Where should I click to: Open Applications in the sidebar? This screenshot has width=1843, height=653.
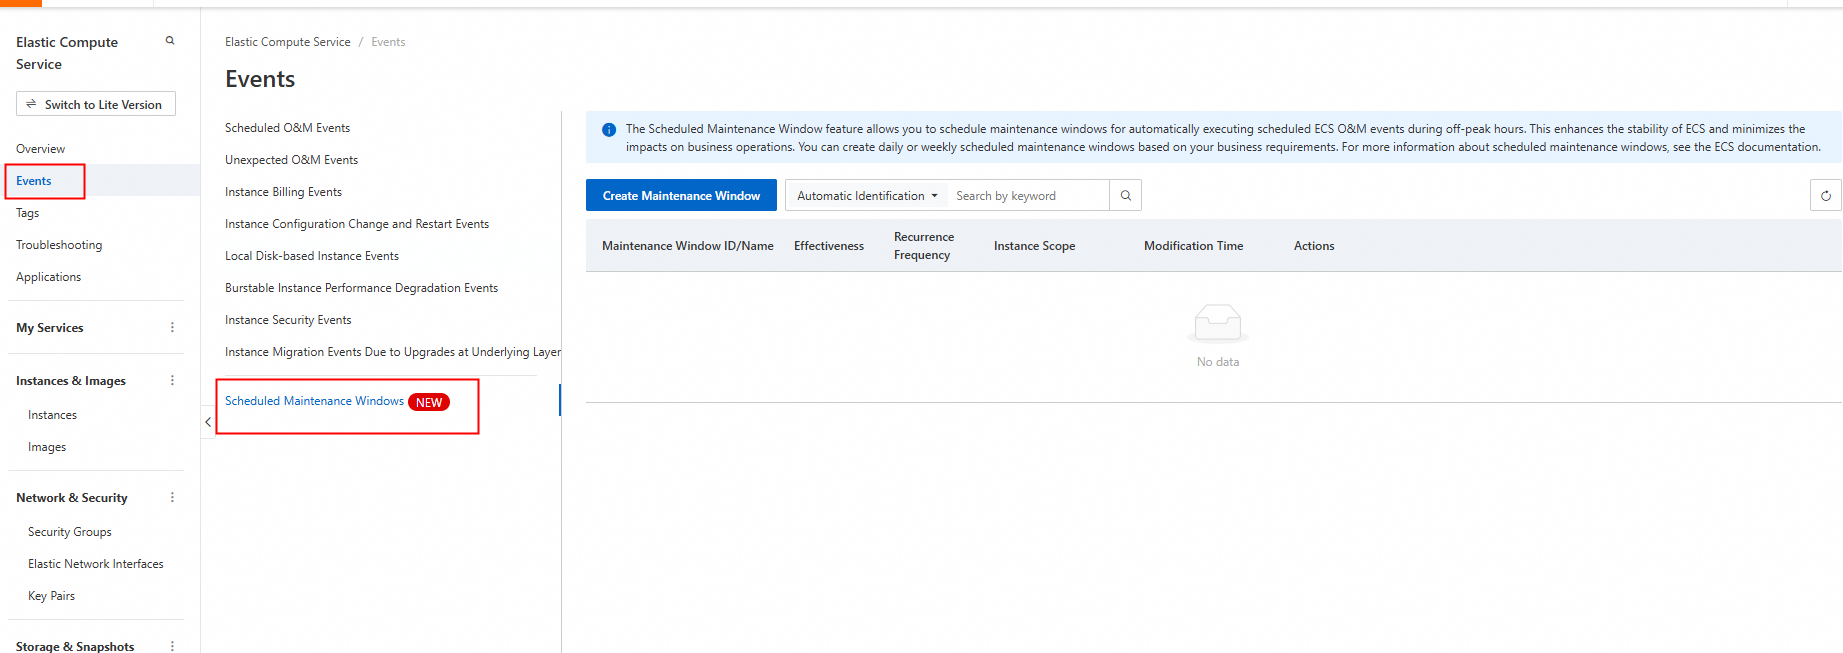(x=48, y=277)
